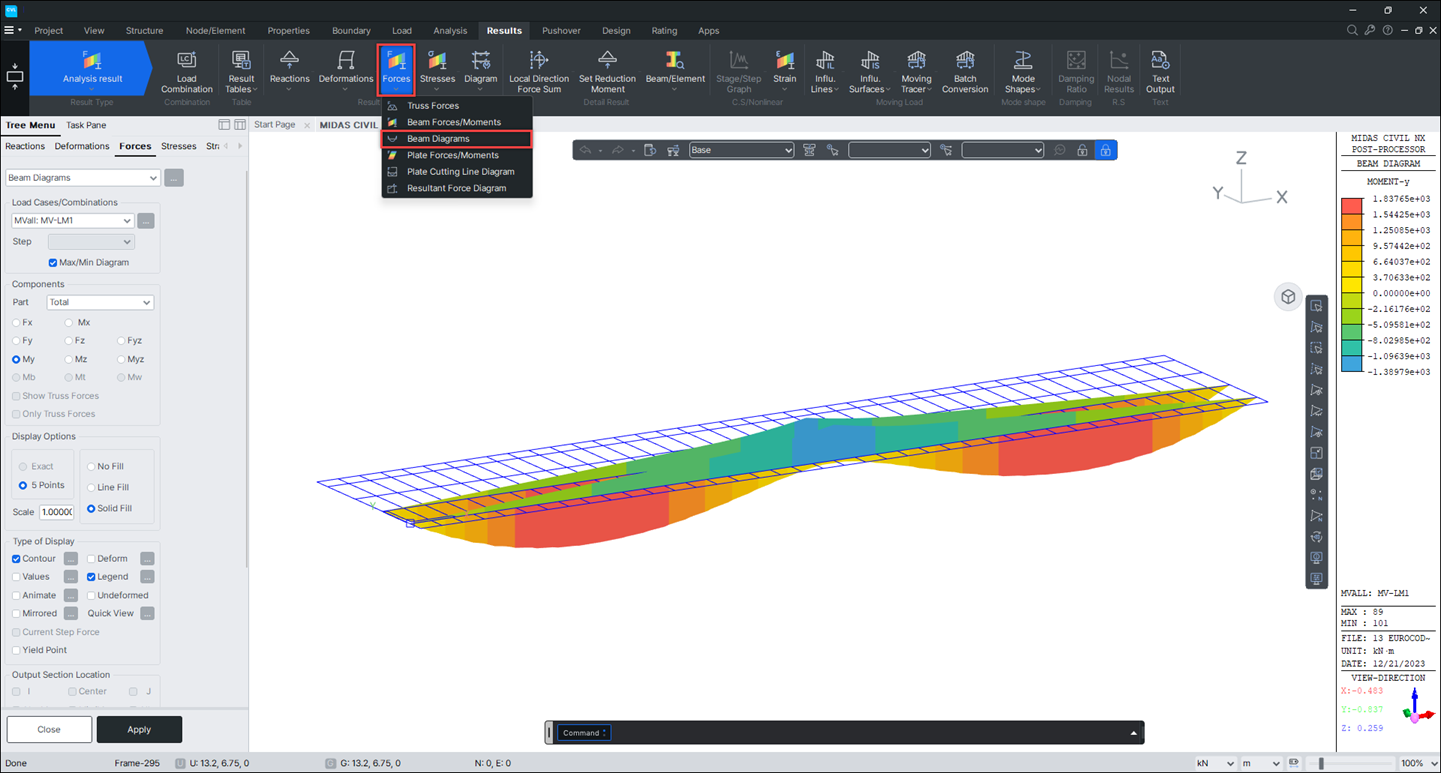
Task: Open the Base dropdown in viewport toolbar
Action: pos(741,150)
